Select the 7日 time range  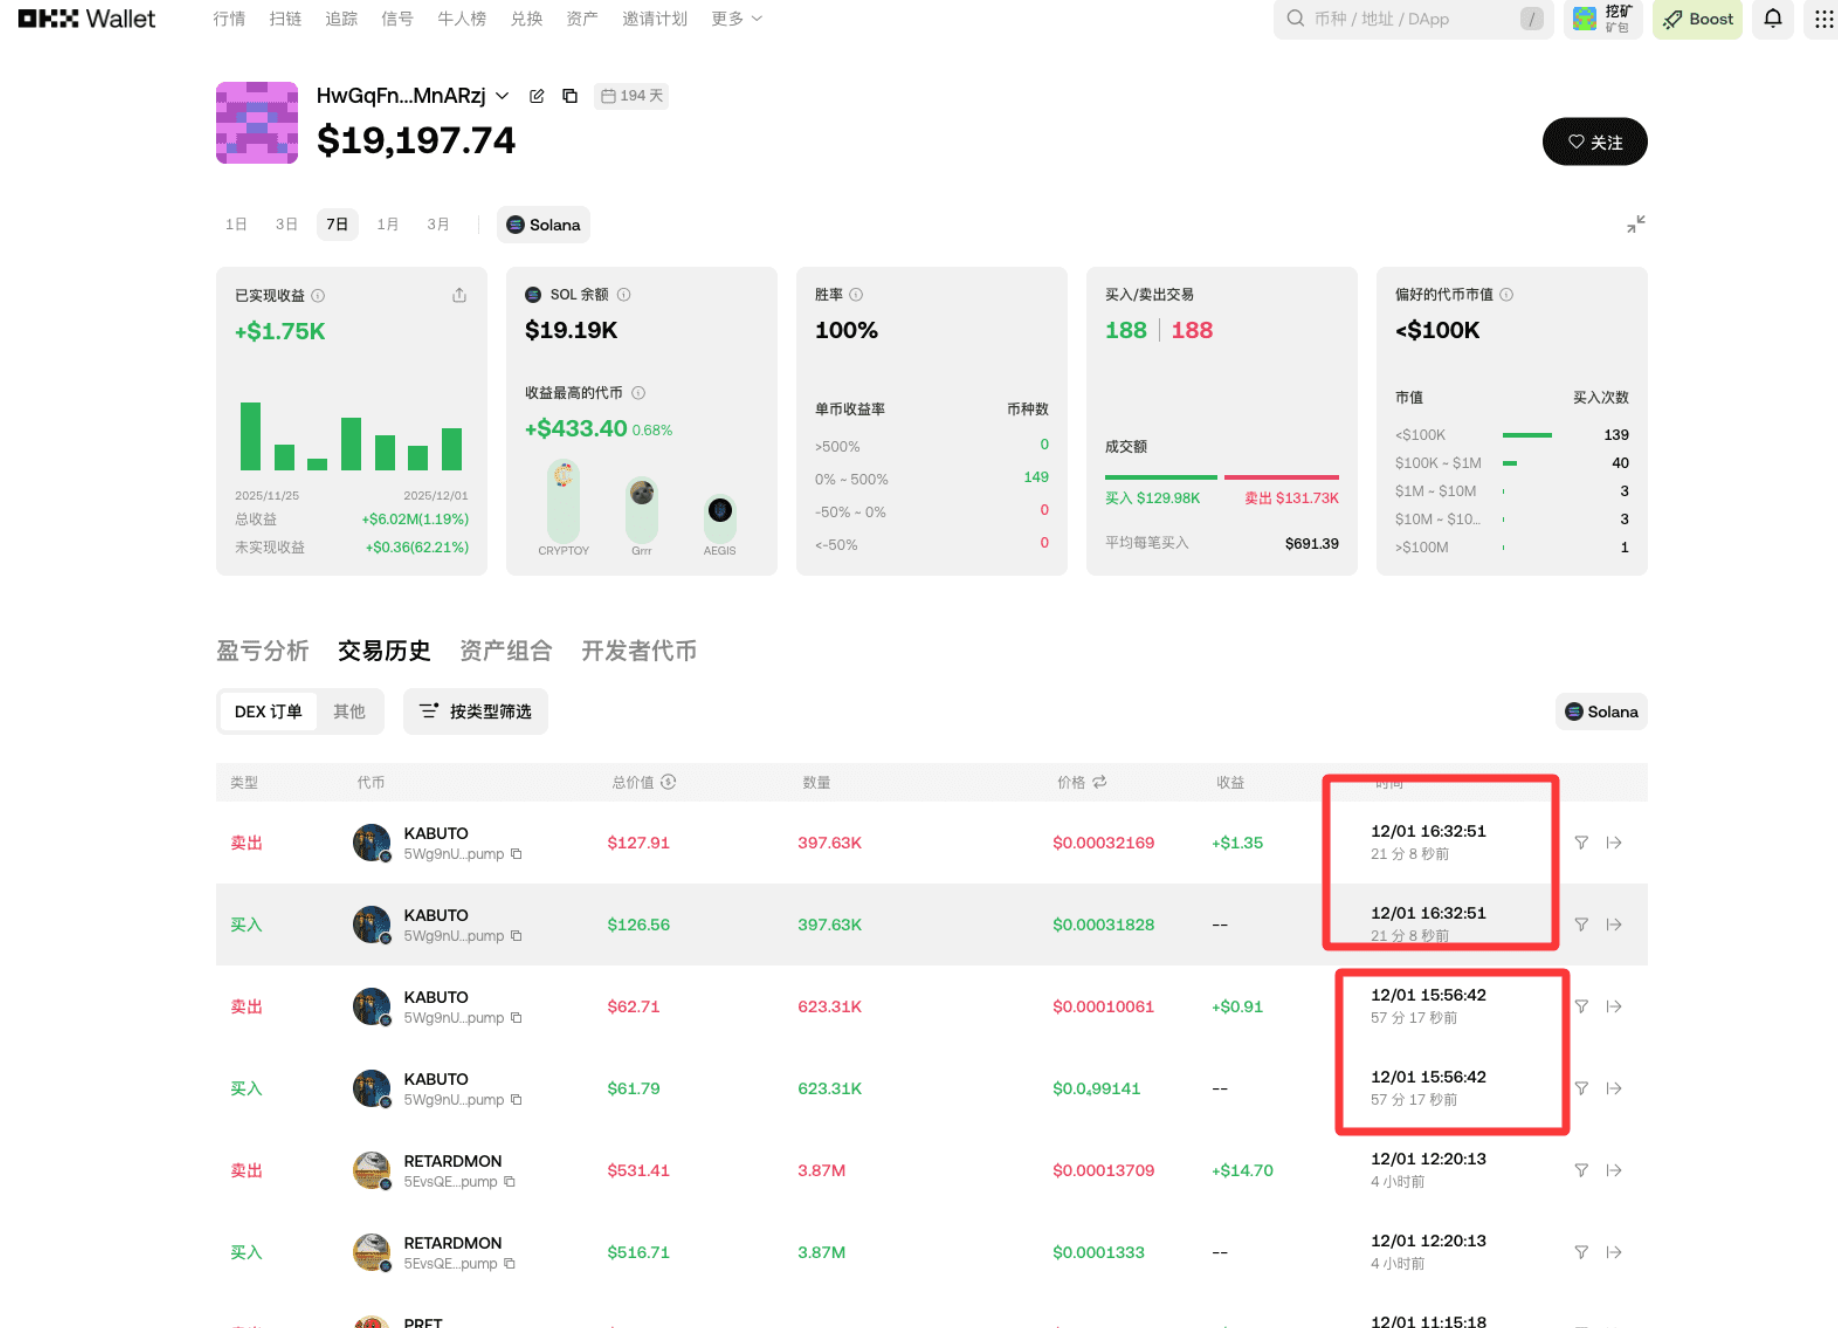pos(337,225)
